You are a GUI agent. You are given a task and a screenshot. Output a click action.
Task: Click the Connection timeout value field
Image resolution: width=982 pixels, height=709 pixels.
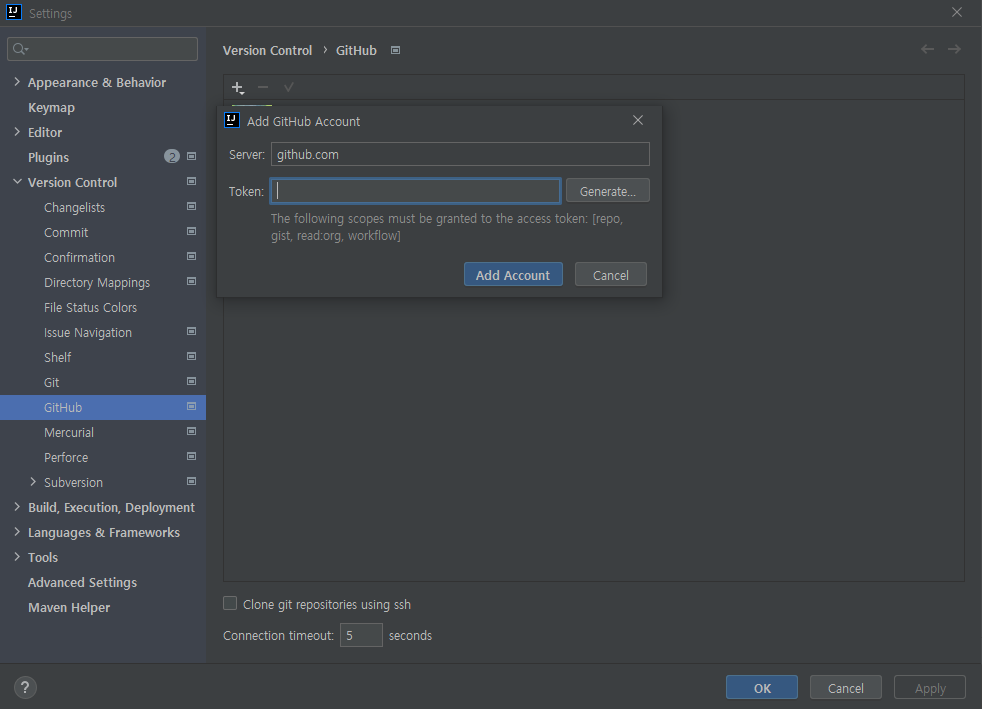click(361, 635)
